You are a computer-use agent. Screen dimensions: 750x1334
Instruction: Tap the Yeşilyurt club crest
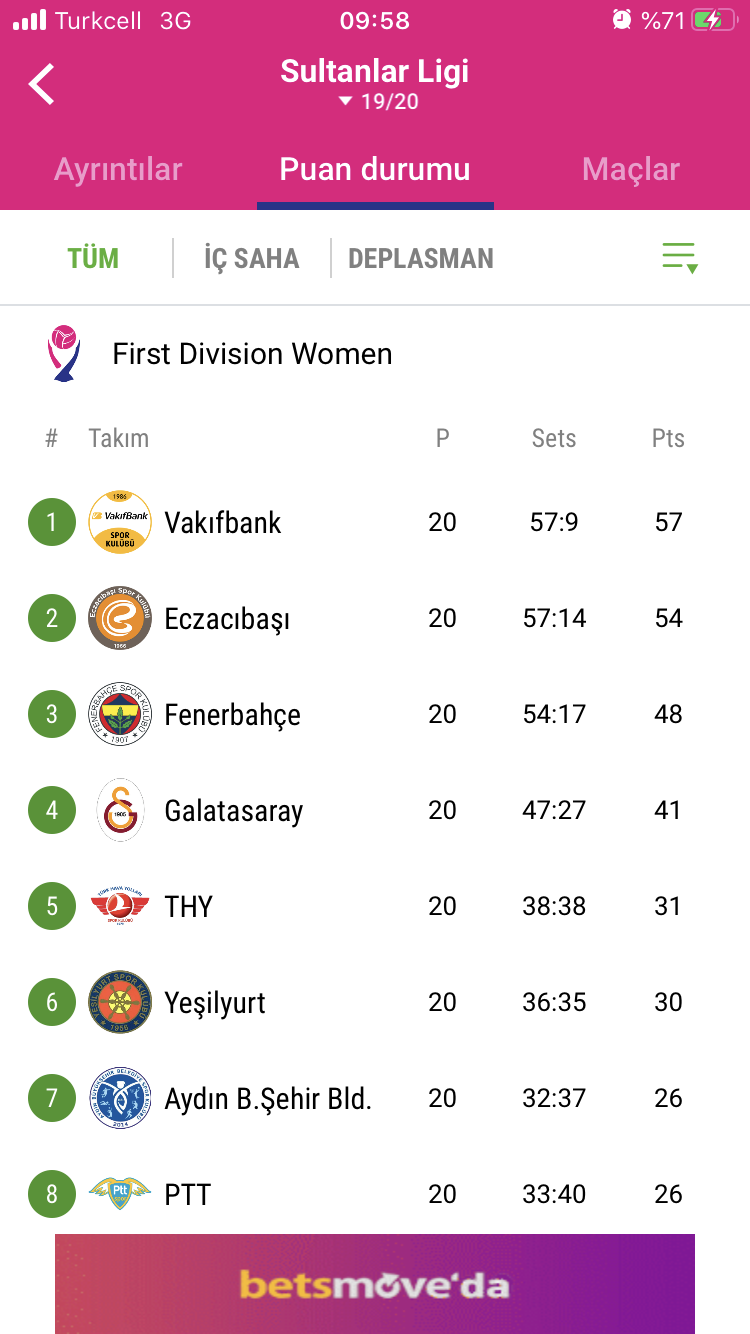coord(120,1002)
